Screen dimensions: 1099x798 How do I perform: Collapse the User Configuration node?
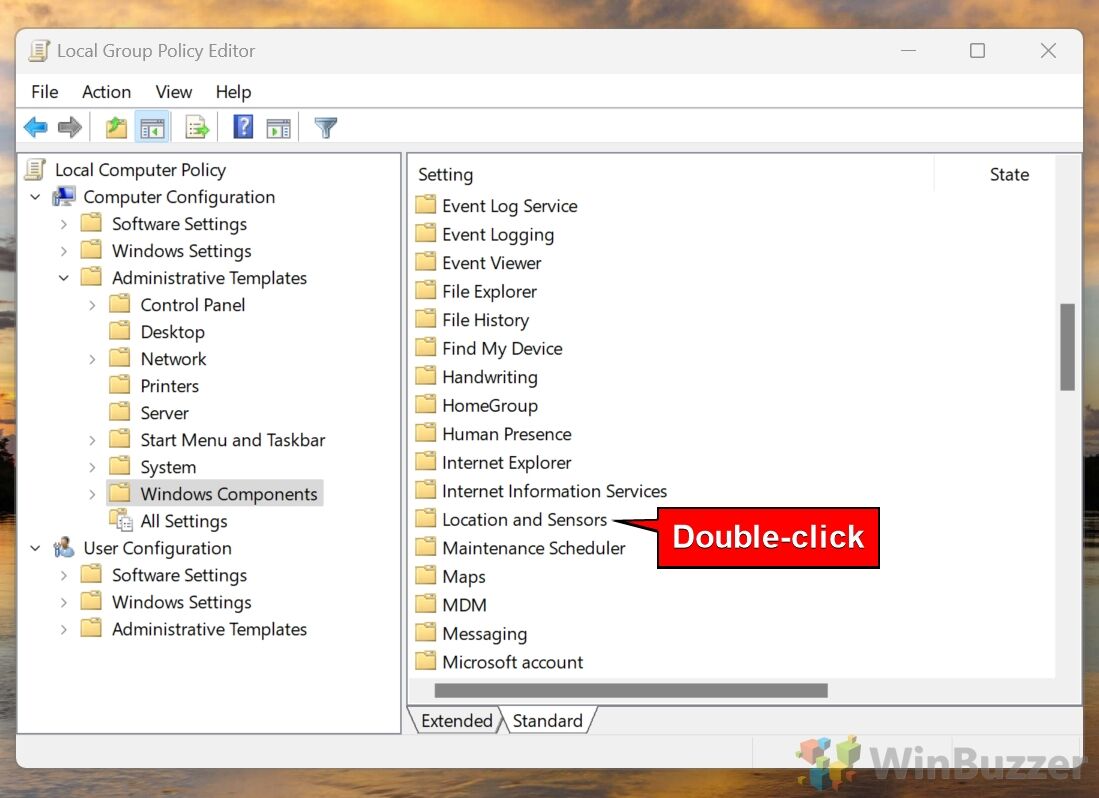point(36,548)
